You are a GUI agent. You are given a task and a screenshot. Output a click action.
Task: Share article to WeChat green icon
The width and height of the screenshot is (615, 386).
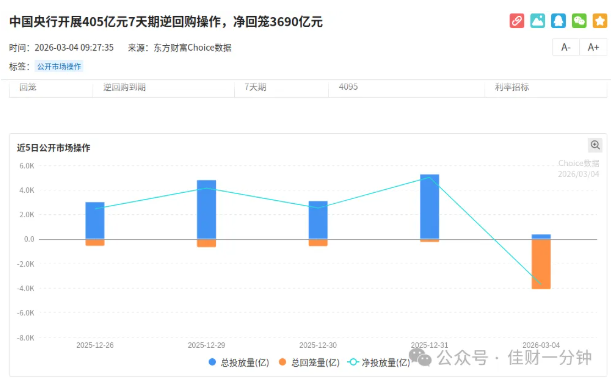pos(579,21)
